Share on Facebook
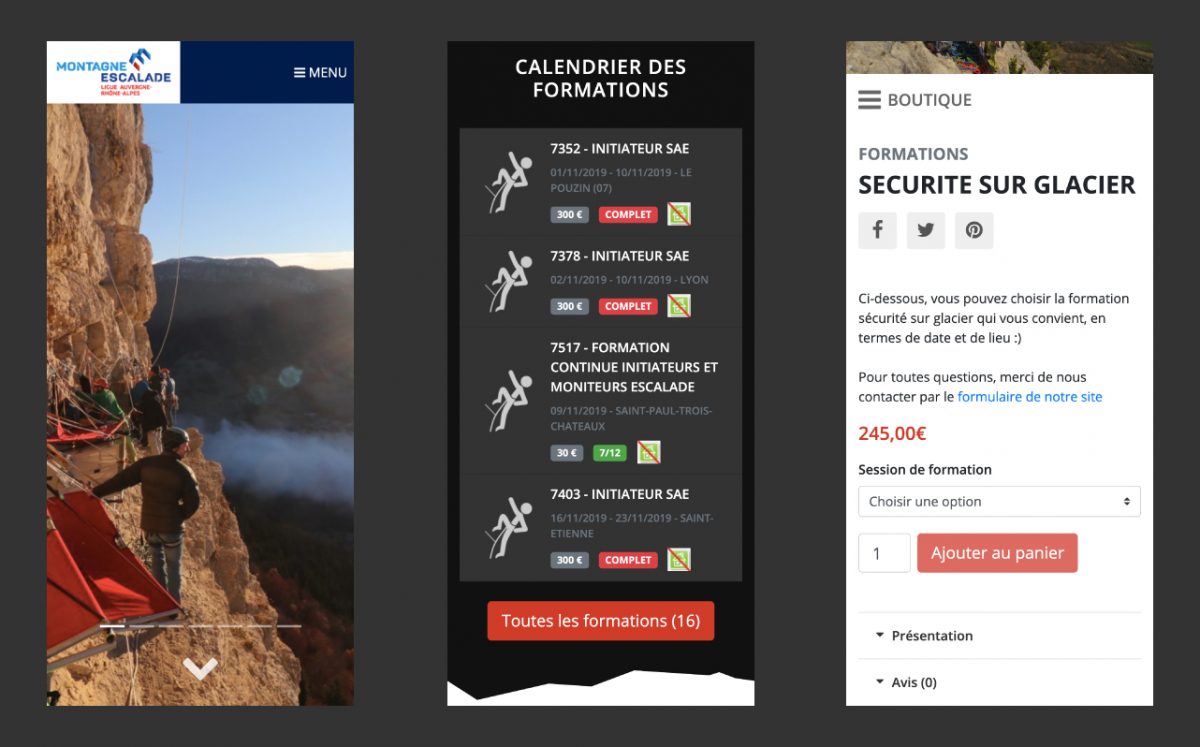The height and width of the screenshot is (747, 1200). tap(877, 230)
